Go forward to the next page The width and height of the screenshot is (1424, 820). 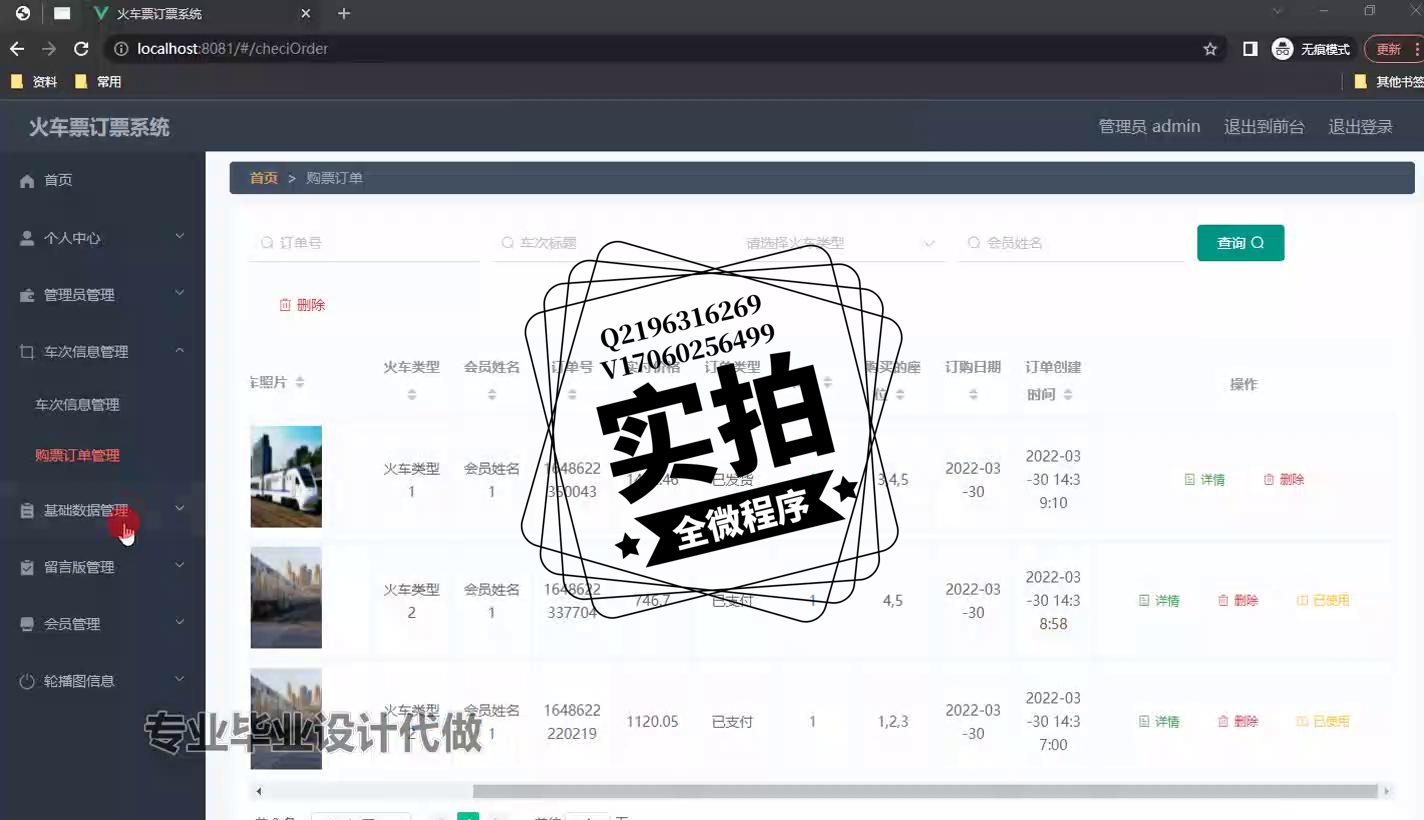49,48
